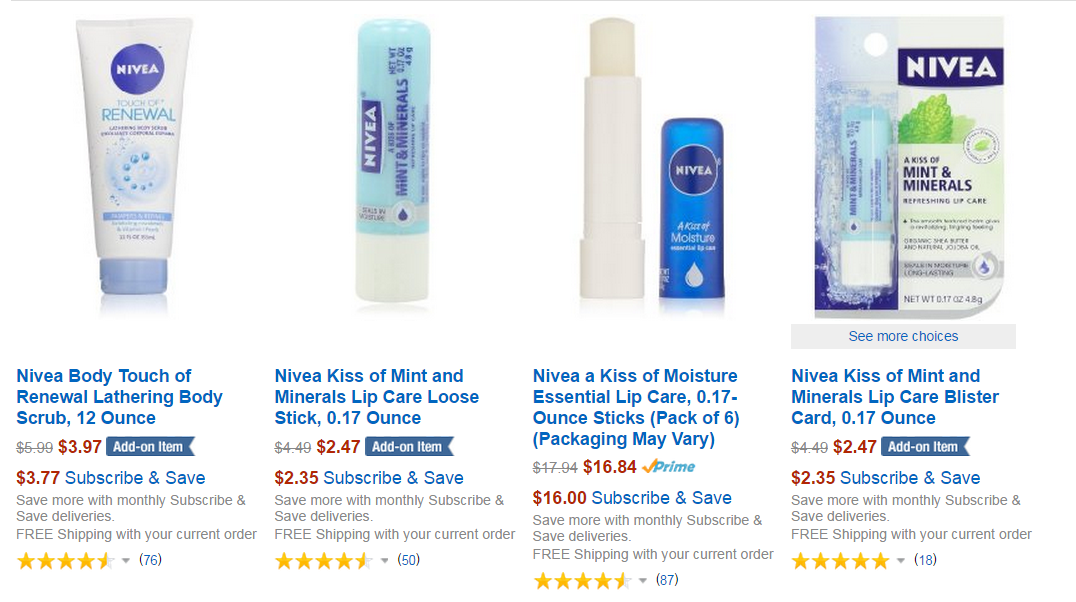Click star rating of Nivea Body Scrub
This screenshot has height=602, width=1076.
pyautogui.click(x=65, y=561)
